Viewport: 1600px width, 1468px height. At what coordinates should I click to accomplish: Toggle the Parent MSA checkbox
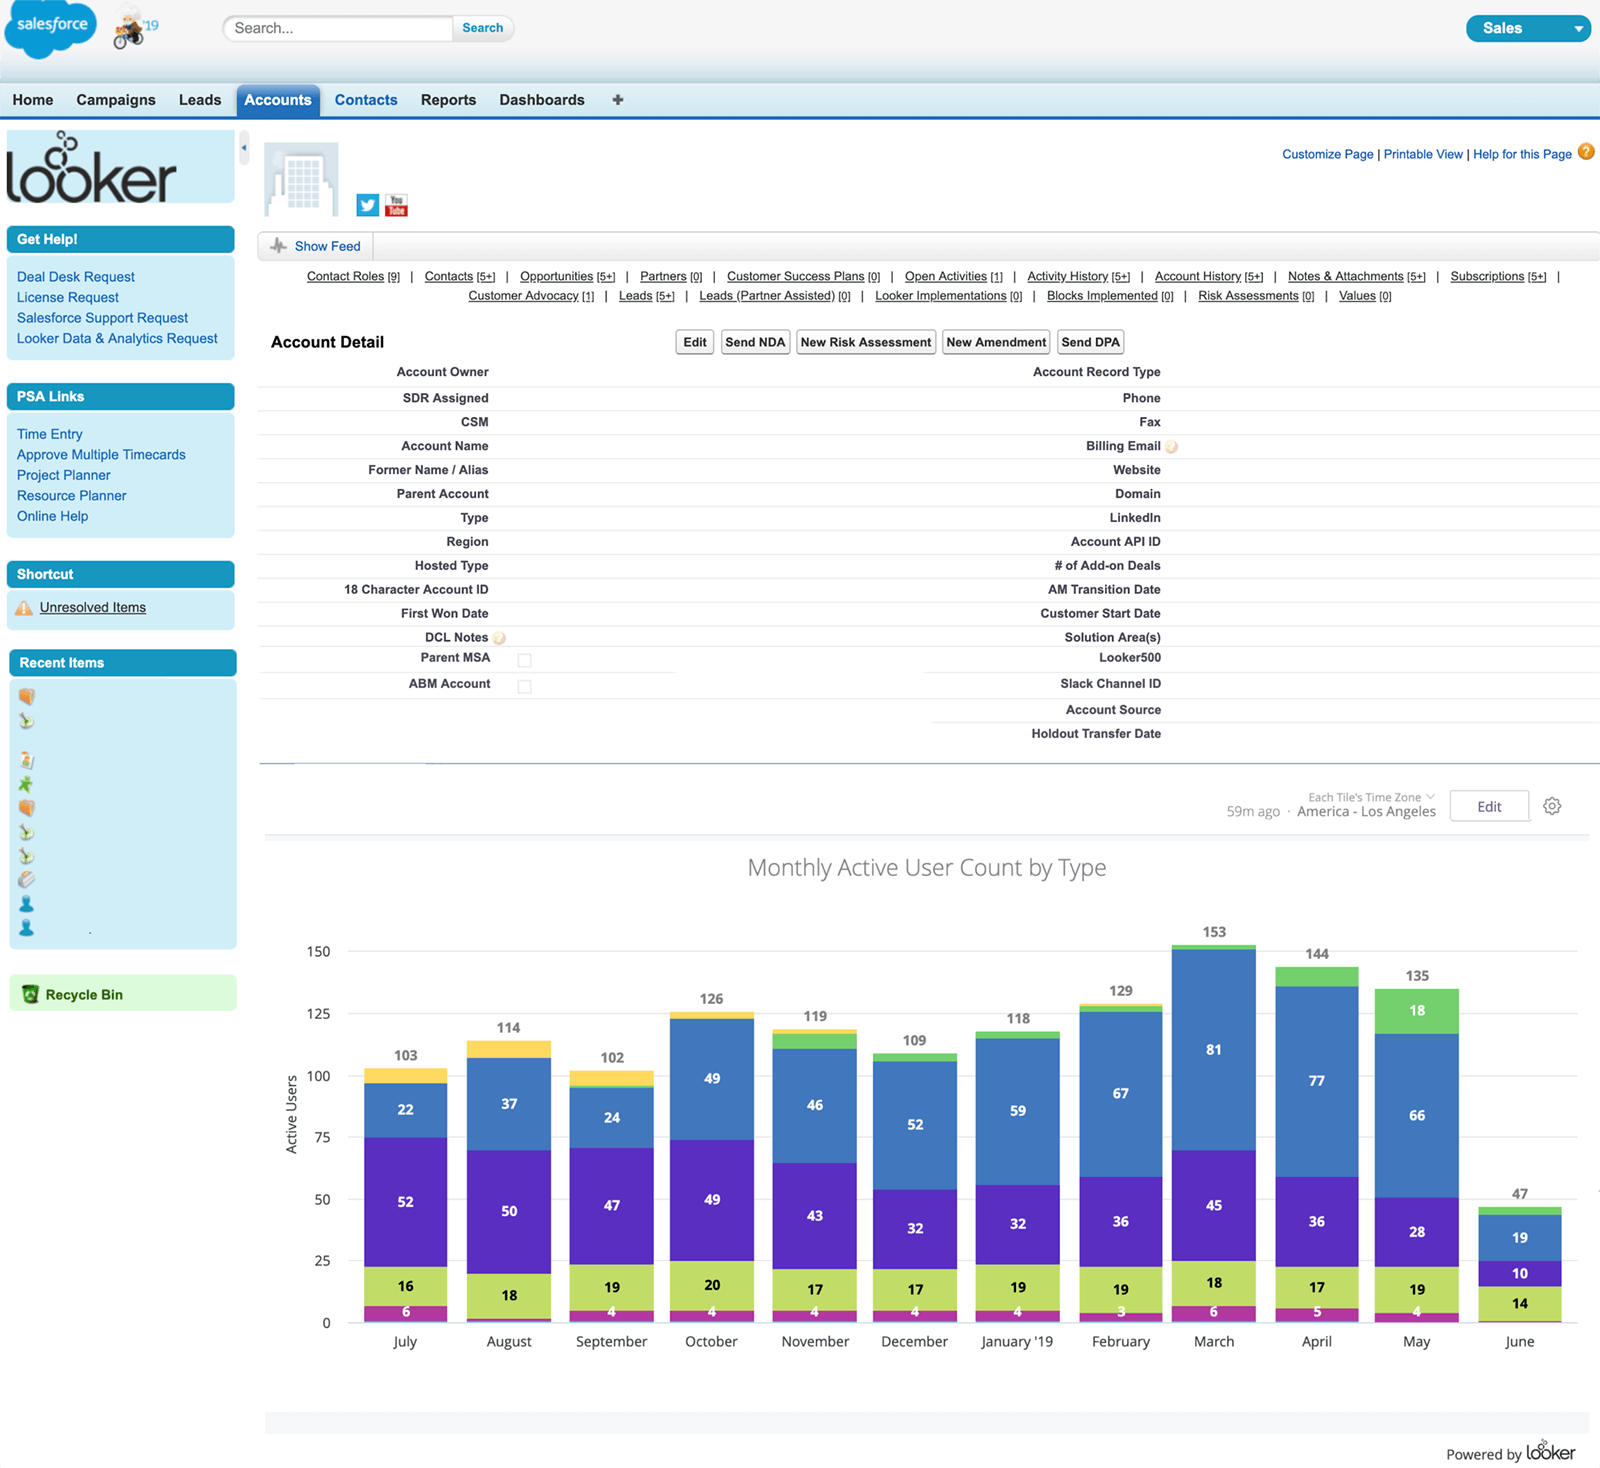tap(524, 660)
